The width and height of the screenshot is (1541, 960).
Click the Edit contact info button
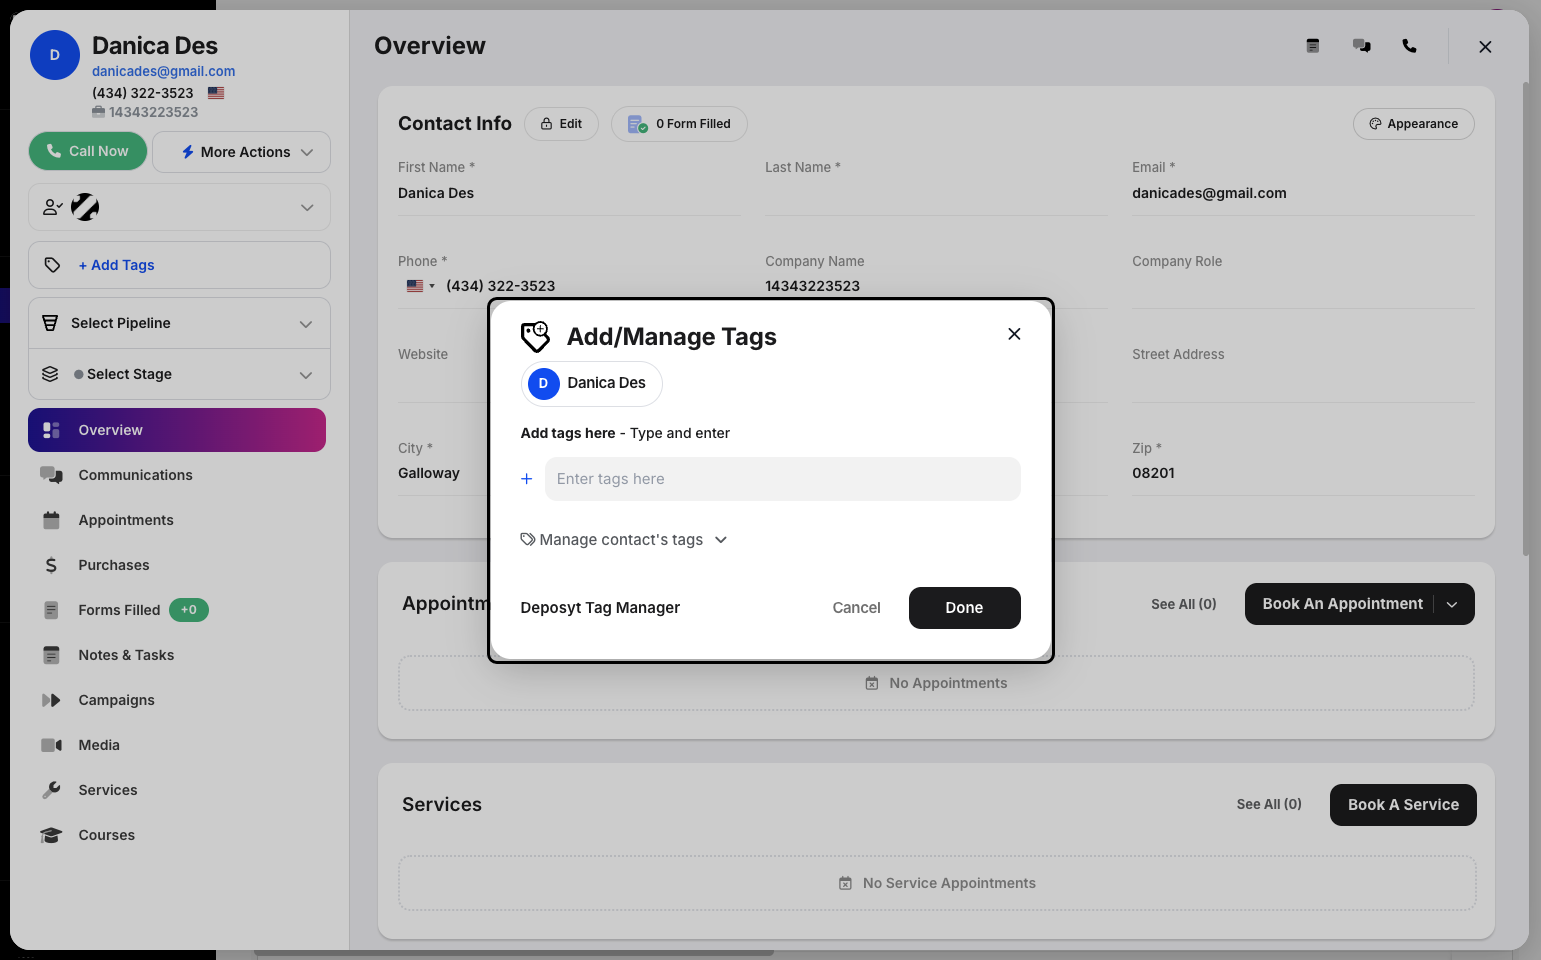(x=561, y=124)
